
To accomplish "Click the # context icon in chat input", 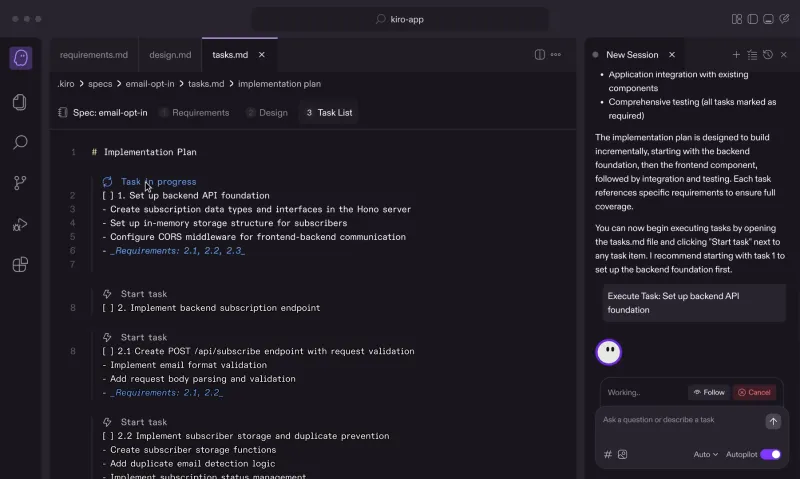I will click(x=608, y=454).
